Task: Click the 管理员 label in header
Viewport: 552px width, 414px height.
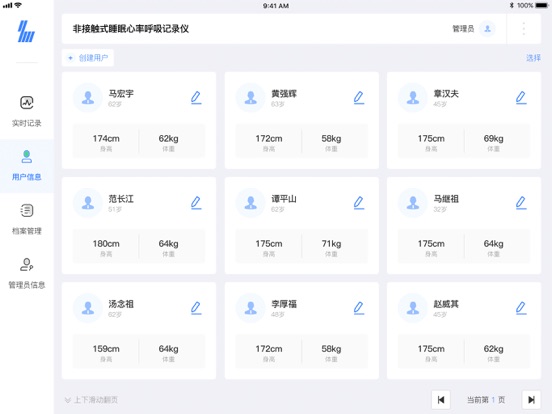Action: 463,29
